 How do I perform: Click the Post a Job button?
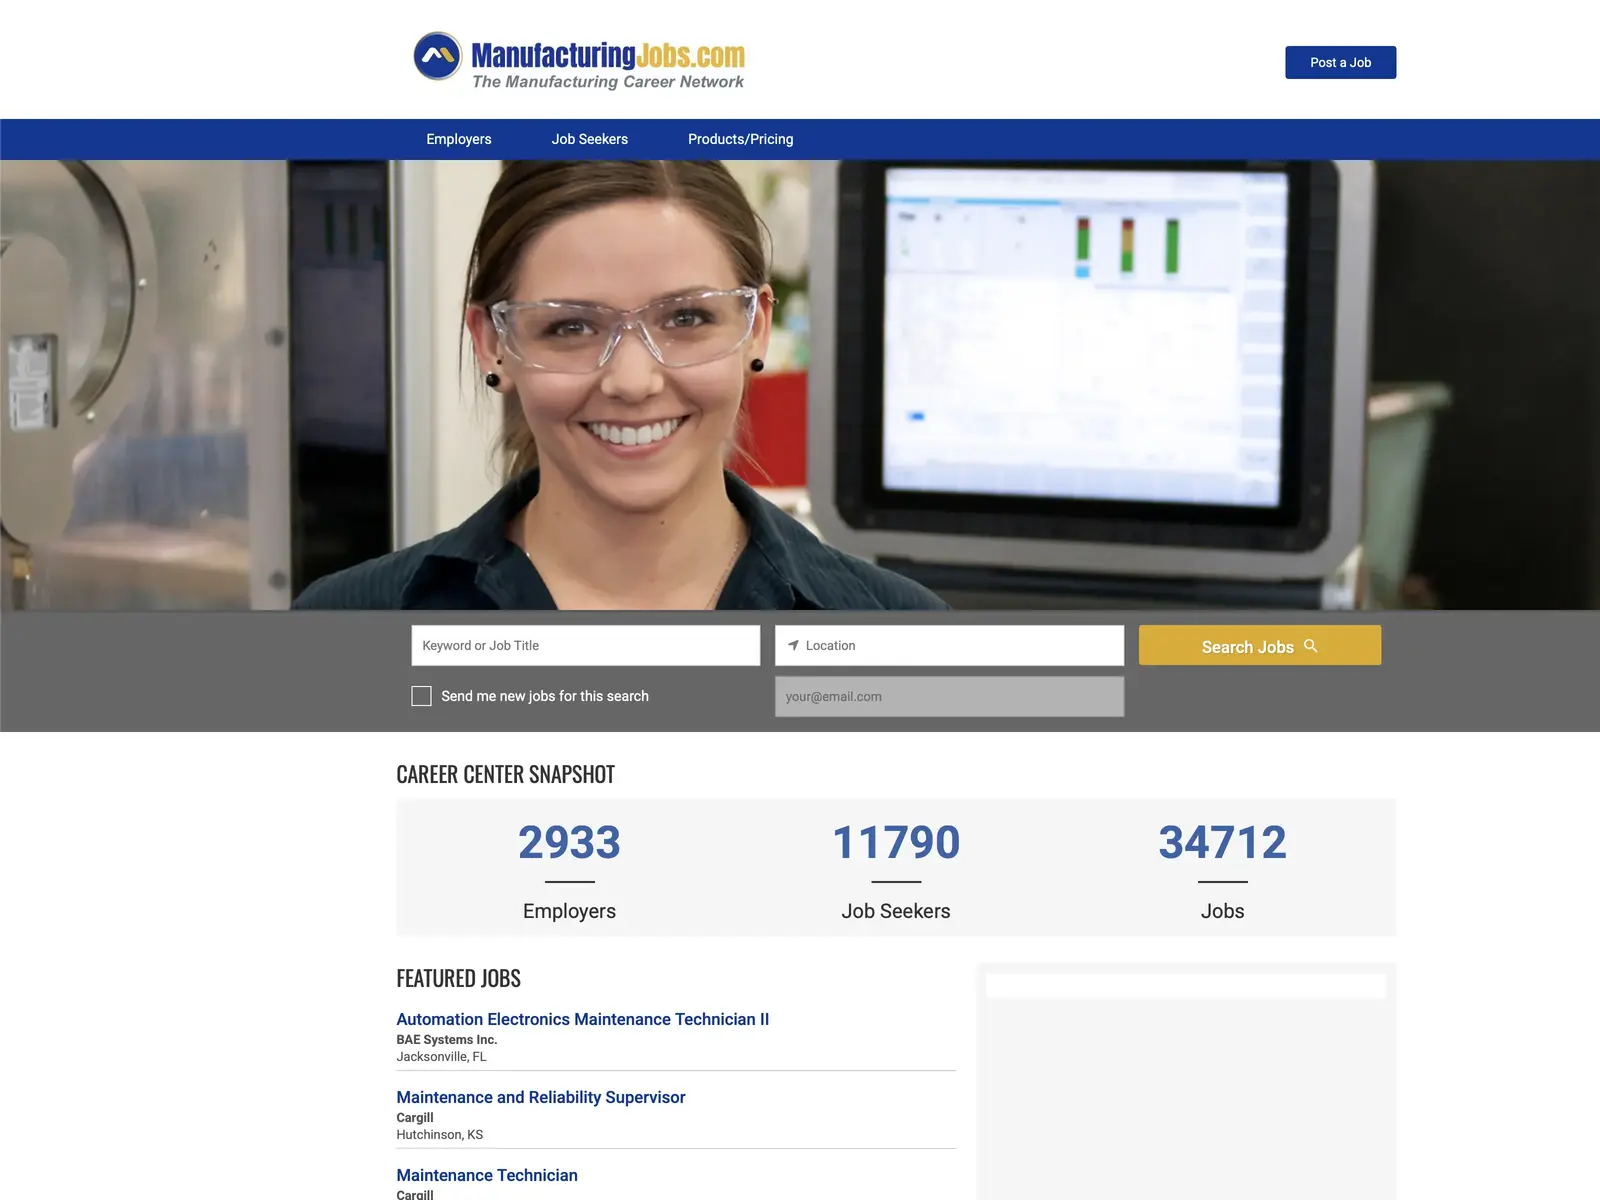click(x=1340, y=62)
